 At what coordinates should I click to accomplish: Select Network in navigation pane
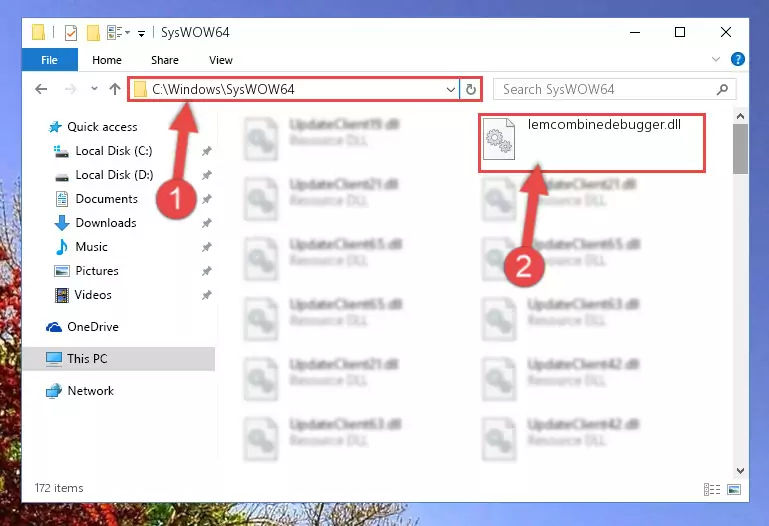(x=80, y=391)
